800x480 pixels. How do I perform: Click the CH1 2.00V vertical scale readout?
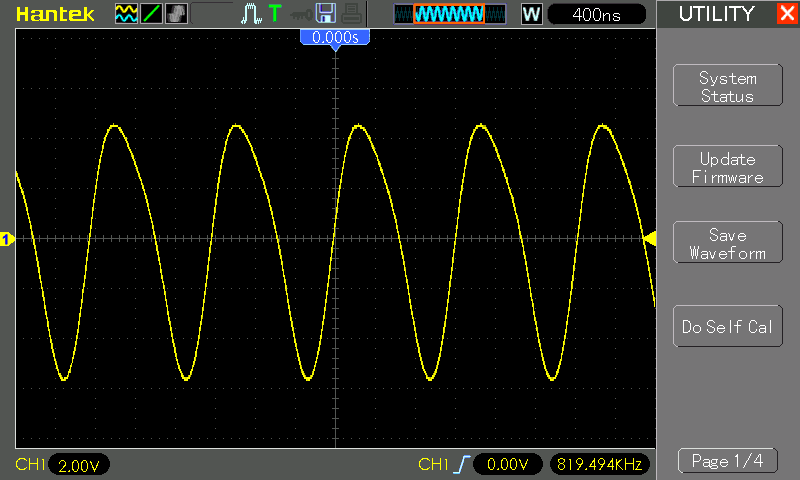click(79, 465)
